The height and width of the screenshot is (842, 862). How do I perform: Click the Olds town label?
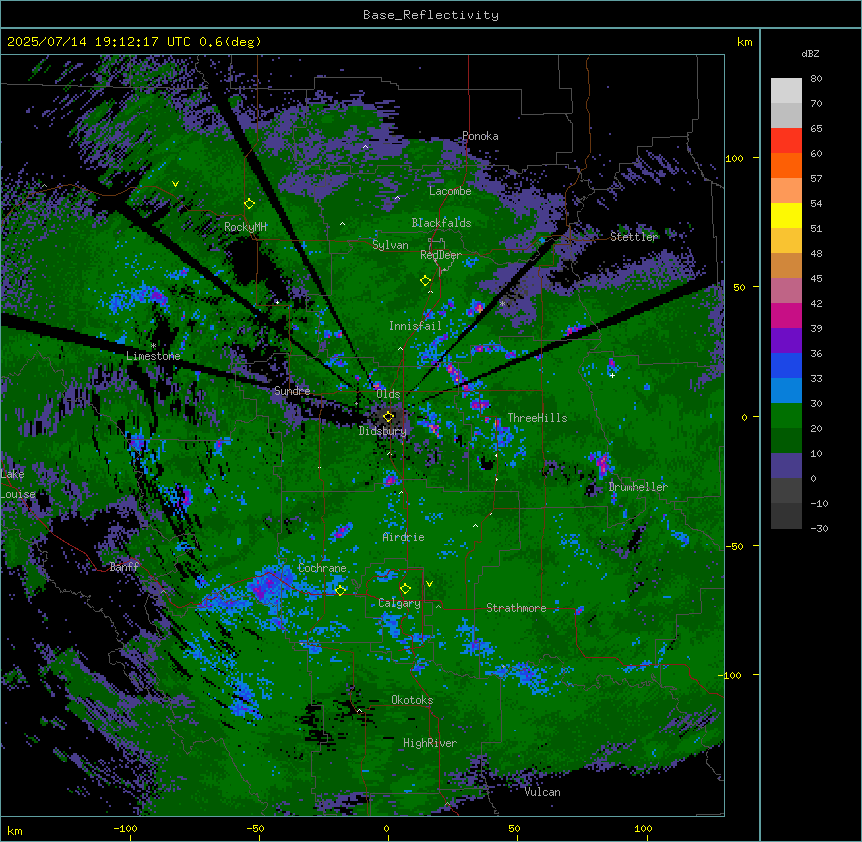coord(388,394)
